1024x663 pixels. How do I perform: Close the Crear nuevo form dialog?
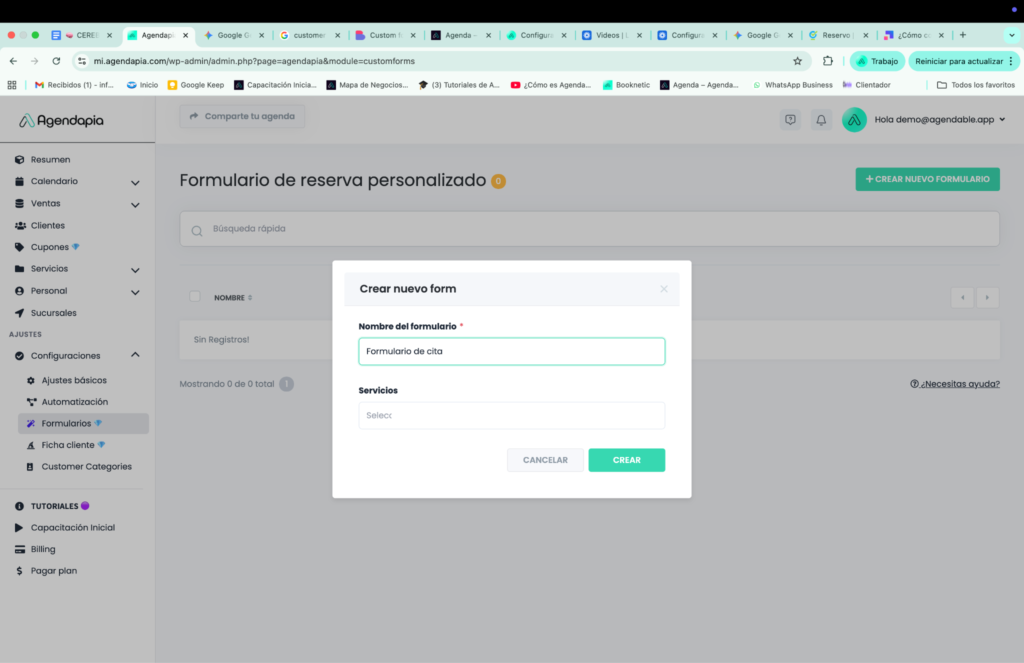click(x=663, y=289)
